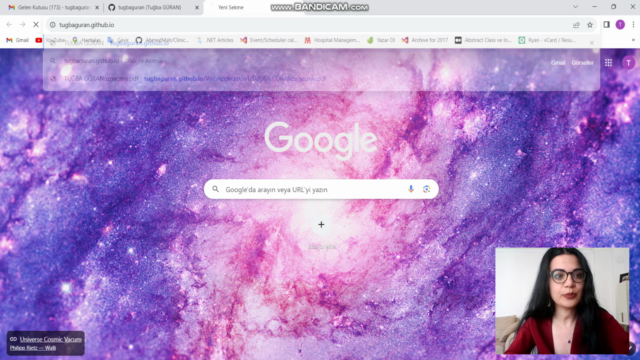
Task: Open the tab search dropdown arrow
Action: click(x=576, y=7)
